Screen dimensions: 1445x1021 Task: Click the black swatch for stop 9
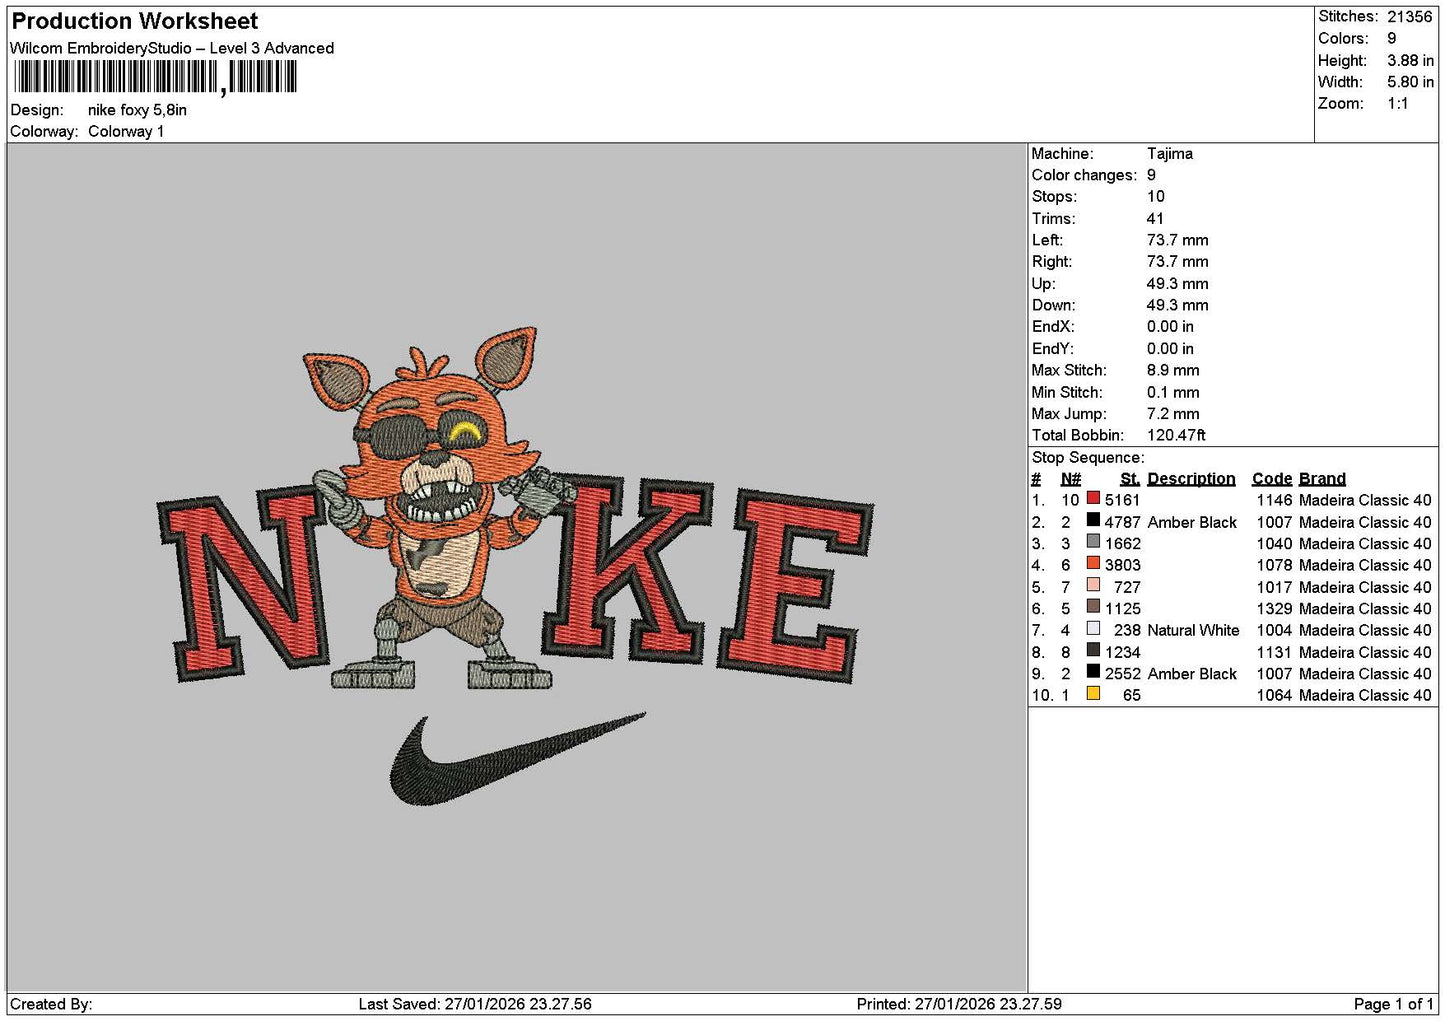(x=1093, y=673)
